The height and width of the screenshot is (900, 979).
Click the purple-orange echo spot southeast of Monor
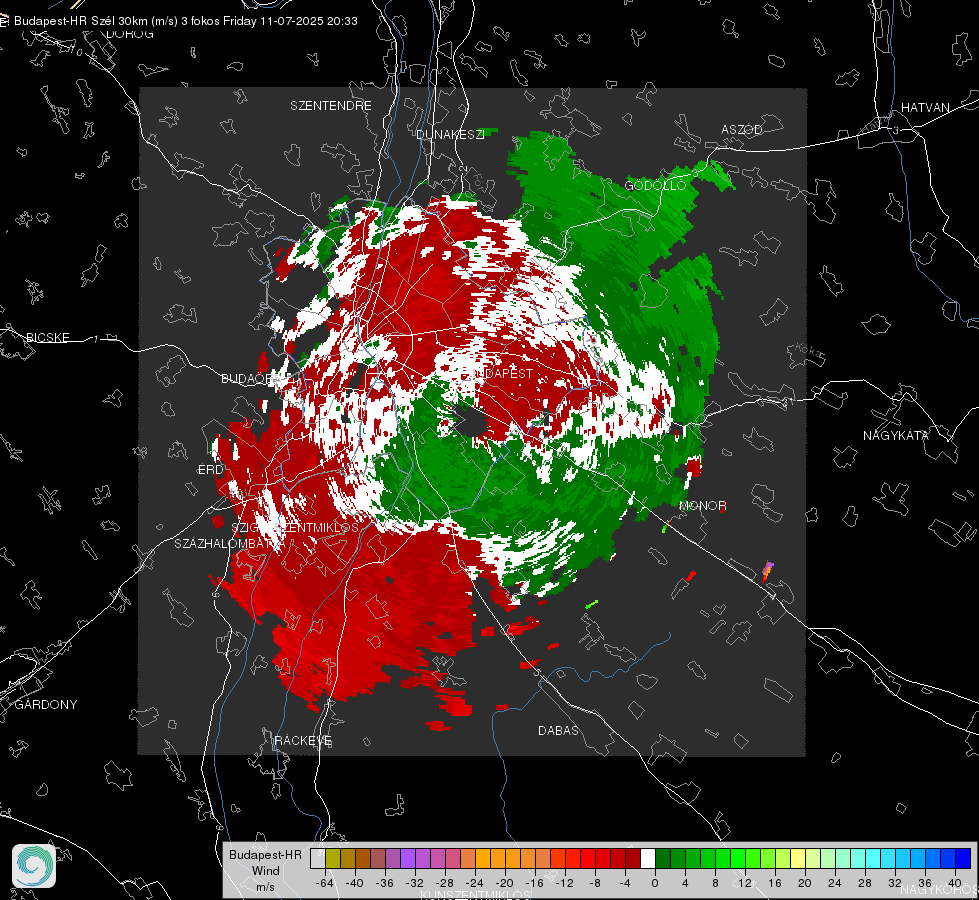(x=767, y=571)
